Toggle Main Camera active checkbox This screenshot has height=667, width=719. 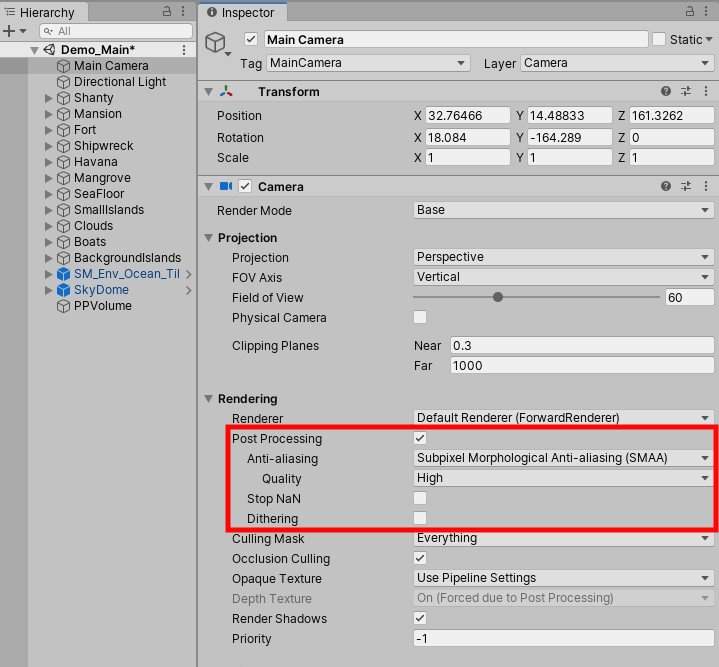click(251, 39)
